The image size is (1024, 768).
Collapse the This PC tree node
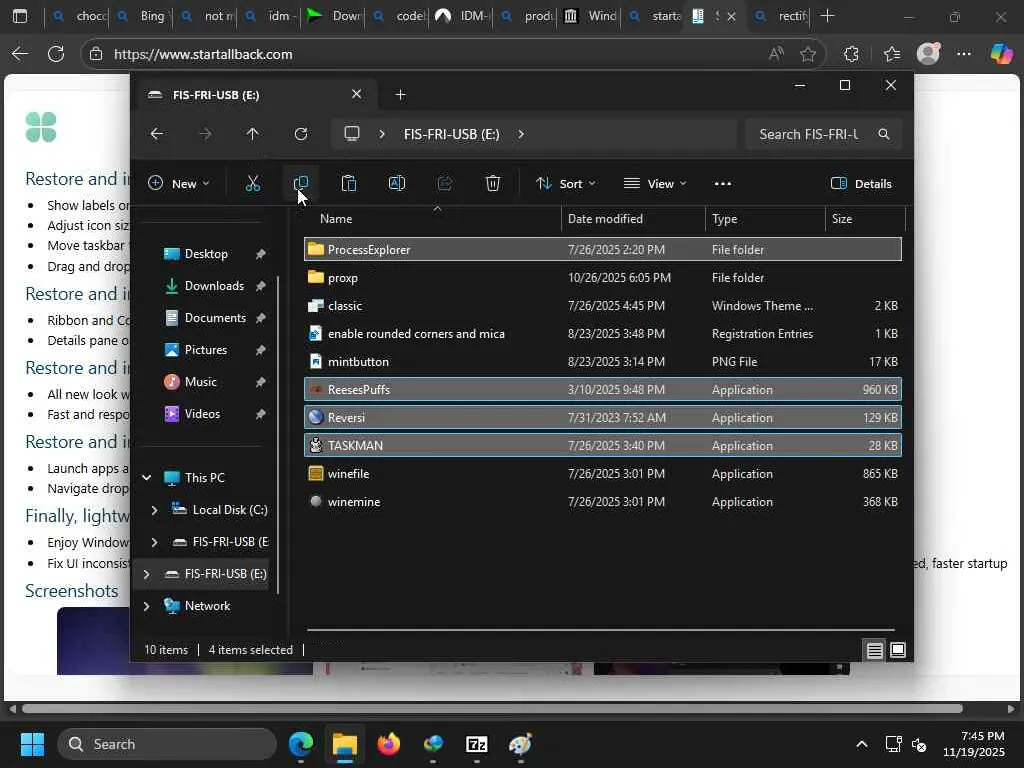point(146,478)
